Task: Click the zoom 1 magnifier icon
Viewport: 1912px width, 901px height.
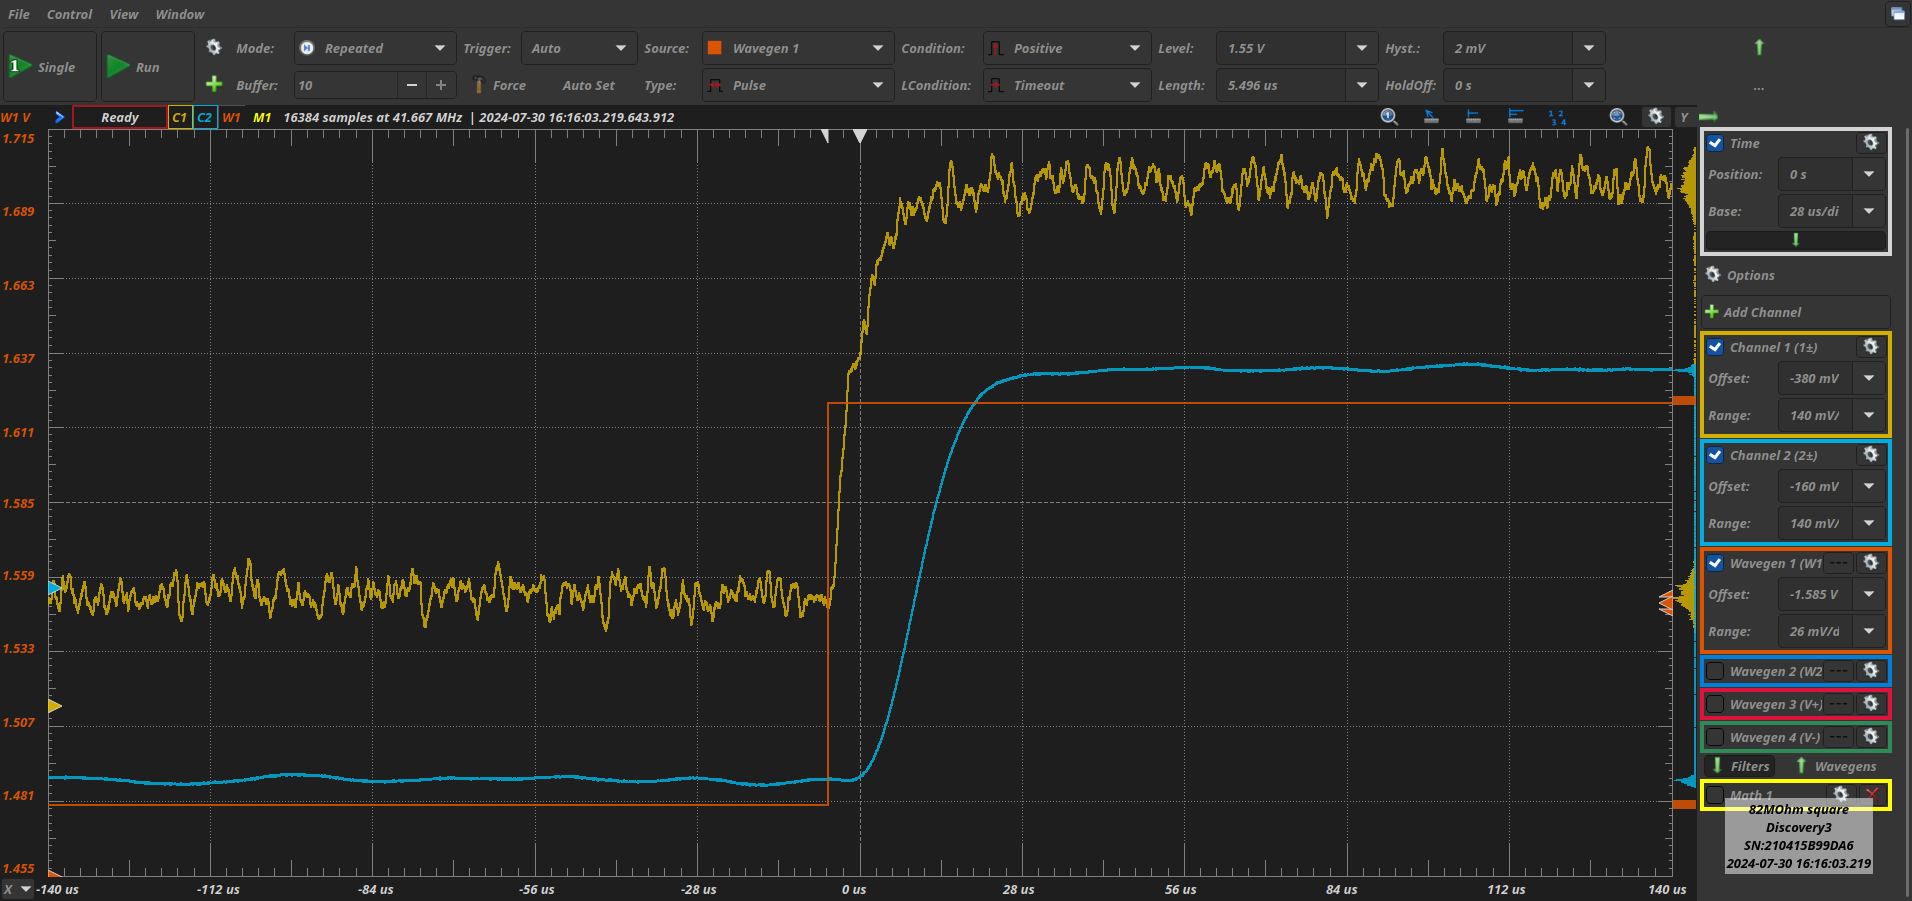Action: pyautogui.click(x=1389, y=117)
